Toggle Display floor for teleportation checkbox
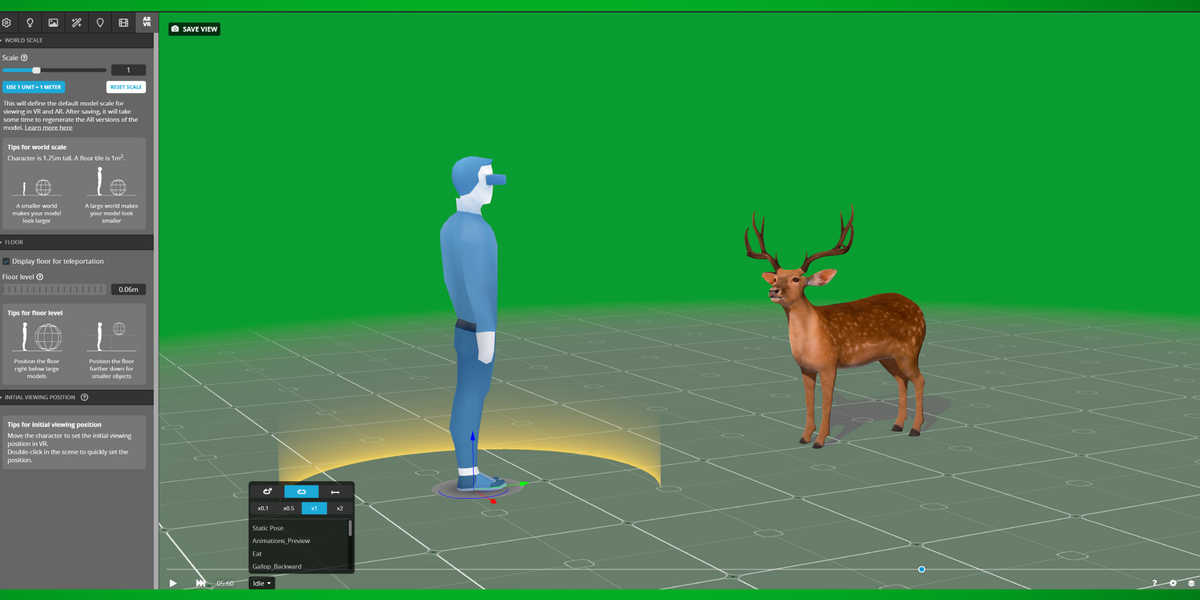Image resolution: width=1200 pixels, height=600 pixels. coord(6,261)
